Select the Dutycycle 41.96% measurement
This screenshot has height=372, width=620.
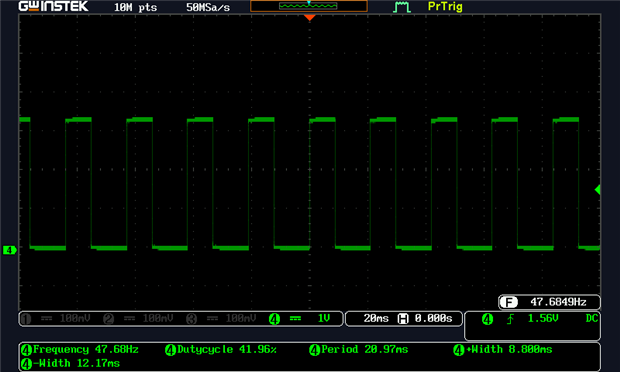pyautogui.click(x=221, y=349)
